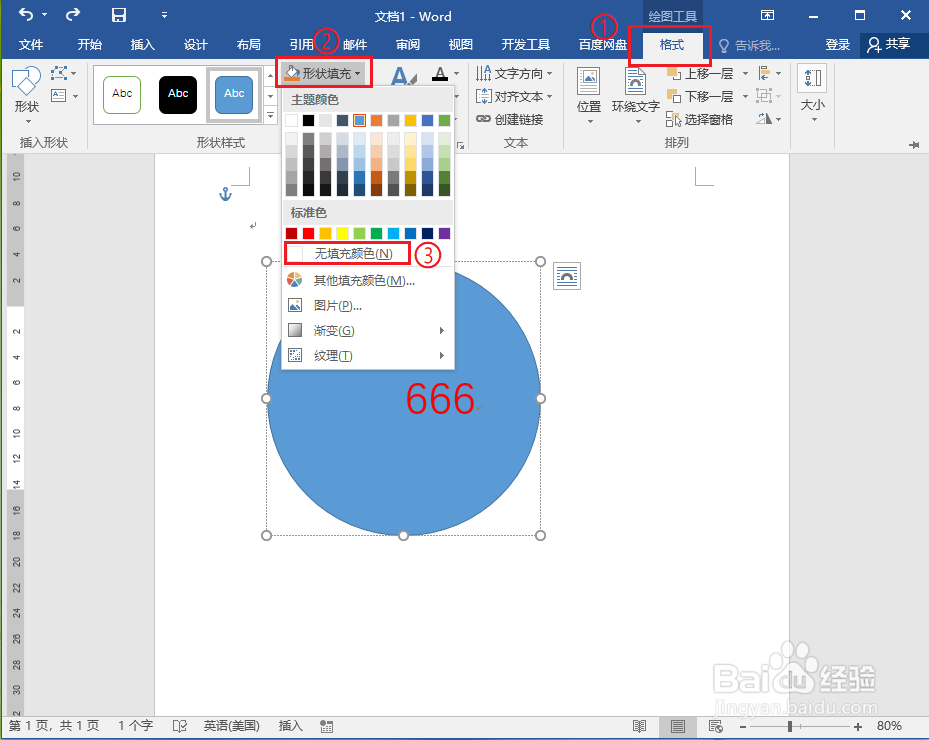
Task: Select No Fill (无填充颜色)
Action: [x=347, y=254]
